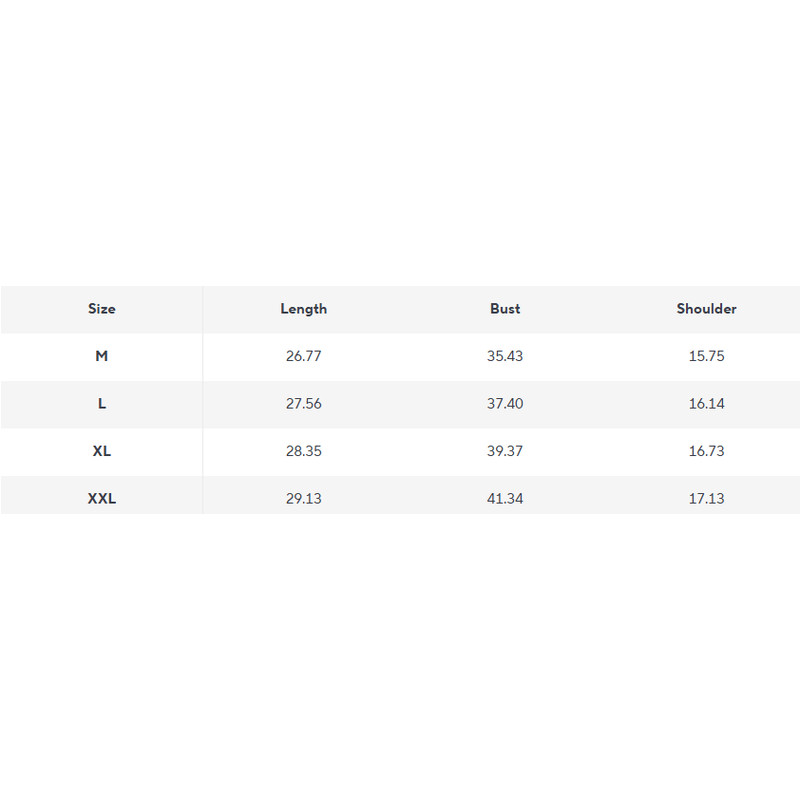Select the Shoulder column header
Screen dimensions: 800x800
coord(706,309)
